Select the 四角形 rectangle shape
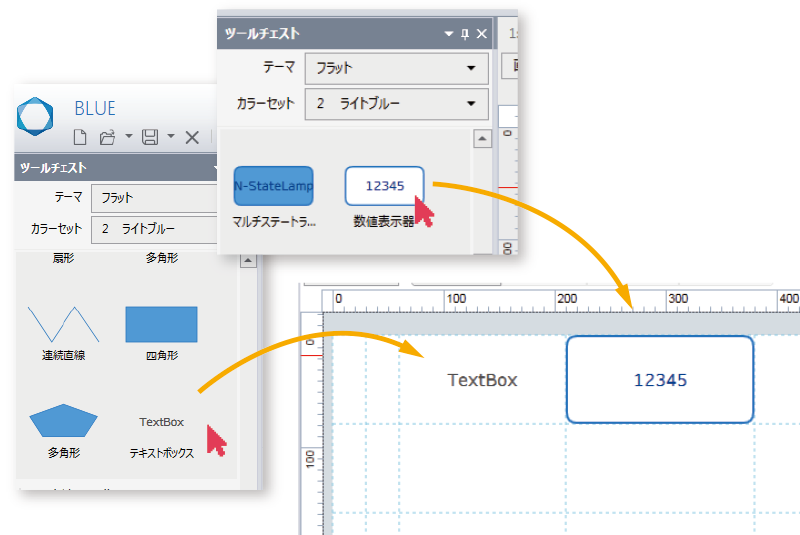 click(161, 324)
